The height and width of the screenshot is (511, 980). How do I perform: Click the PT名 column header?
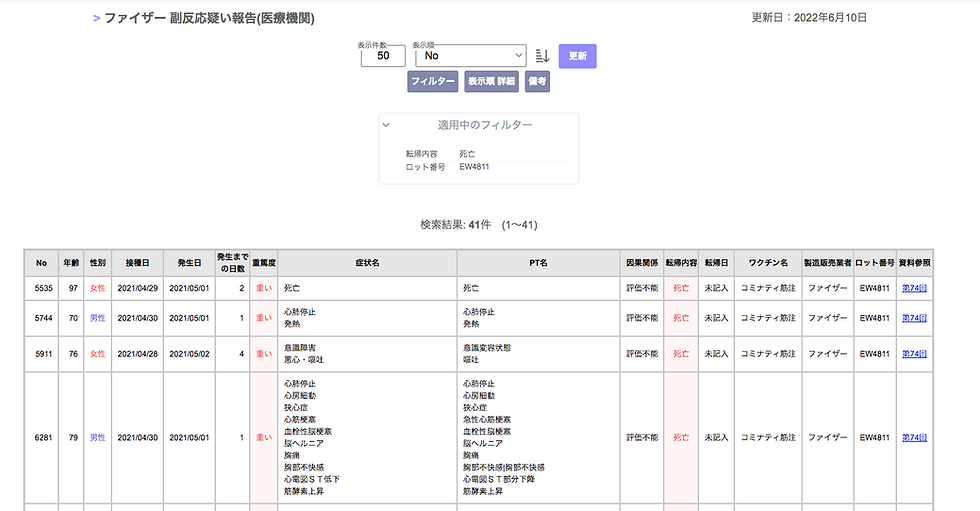(539, 263)
